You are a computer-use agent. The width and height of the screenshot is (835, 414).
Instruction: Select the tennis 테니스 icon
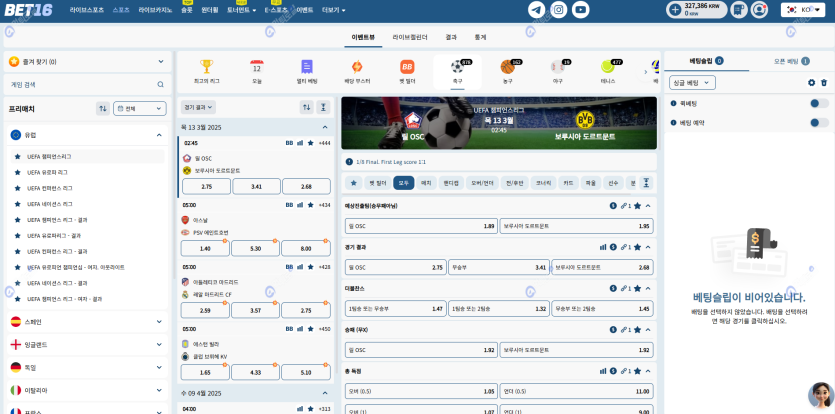[x=608, y=67]
